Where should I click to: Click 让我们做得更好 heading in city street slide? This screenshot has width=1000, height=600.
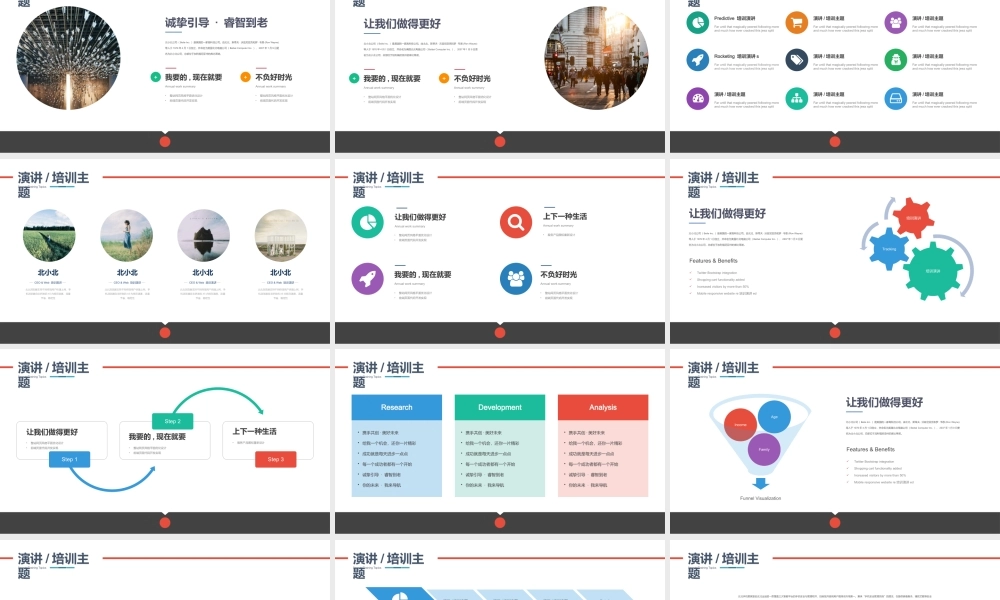[402, 24]
